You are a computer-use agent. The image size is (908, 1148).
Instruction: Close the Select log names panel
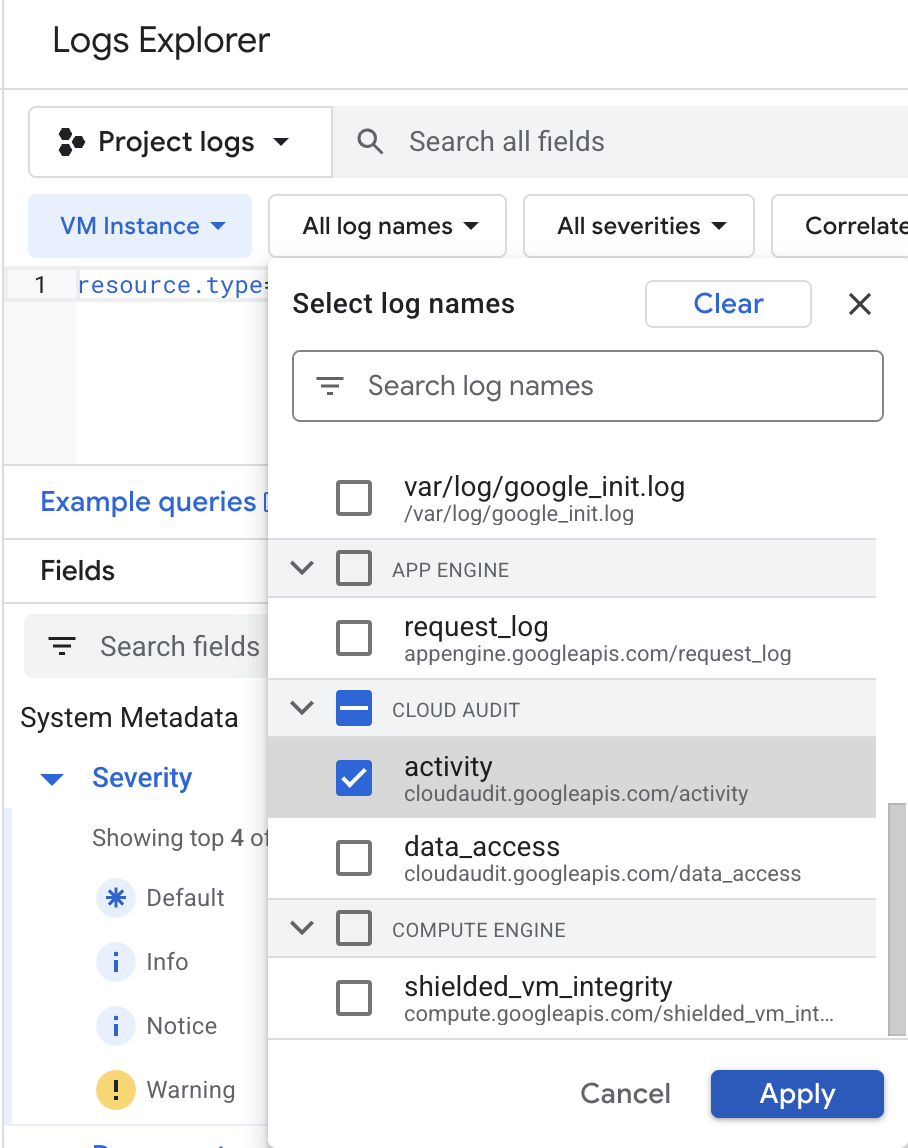tap(860, 304)
